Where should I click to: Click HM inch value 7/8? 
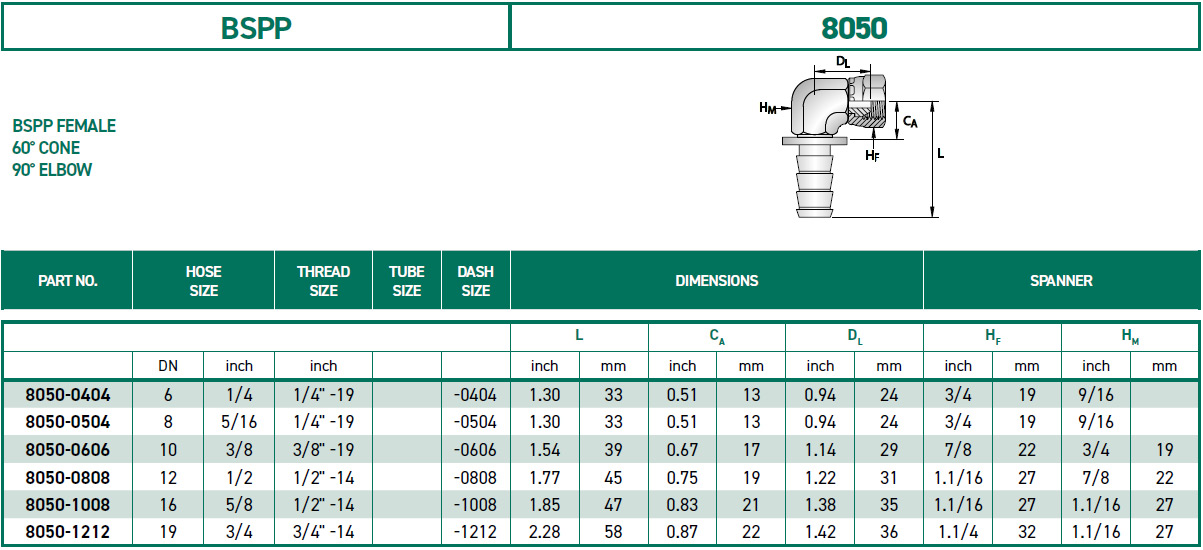1096,477
